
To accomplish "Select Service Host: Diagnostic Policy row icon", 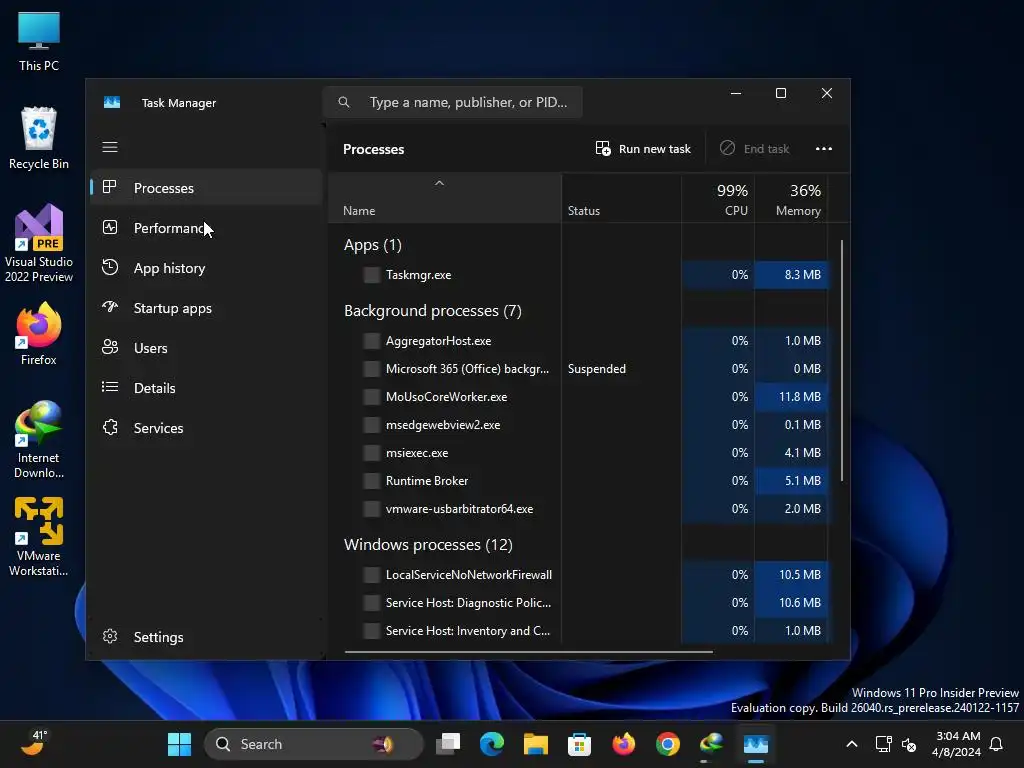I will tap(372, 603).
